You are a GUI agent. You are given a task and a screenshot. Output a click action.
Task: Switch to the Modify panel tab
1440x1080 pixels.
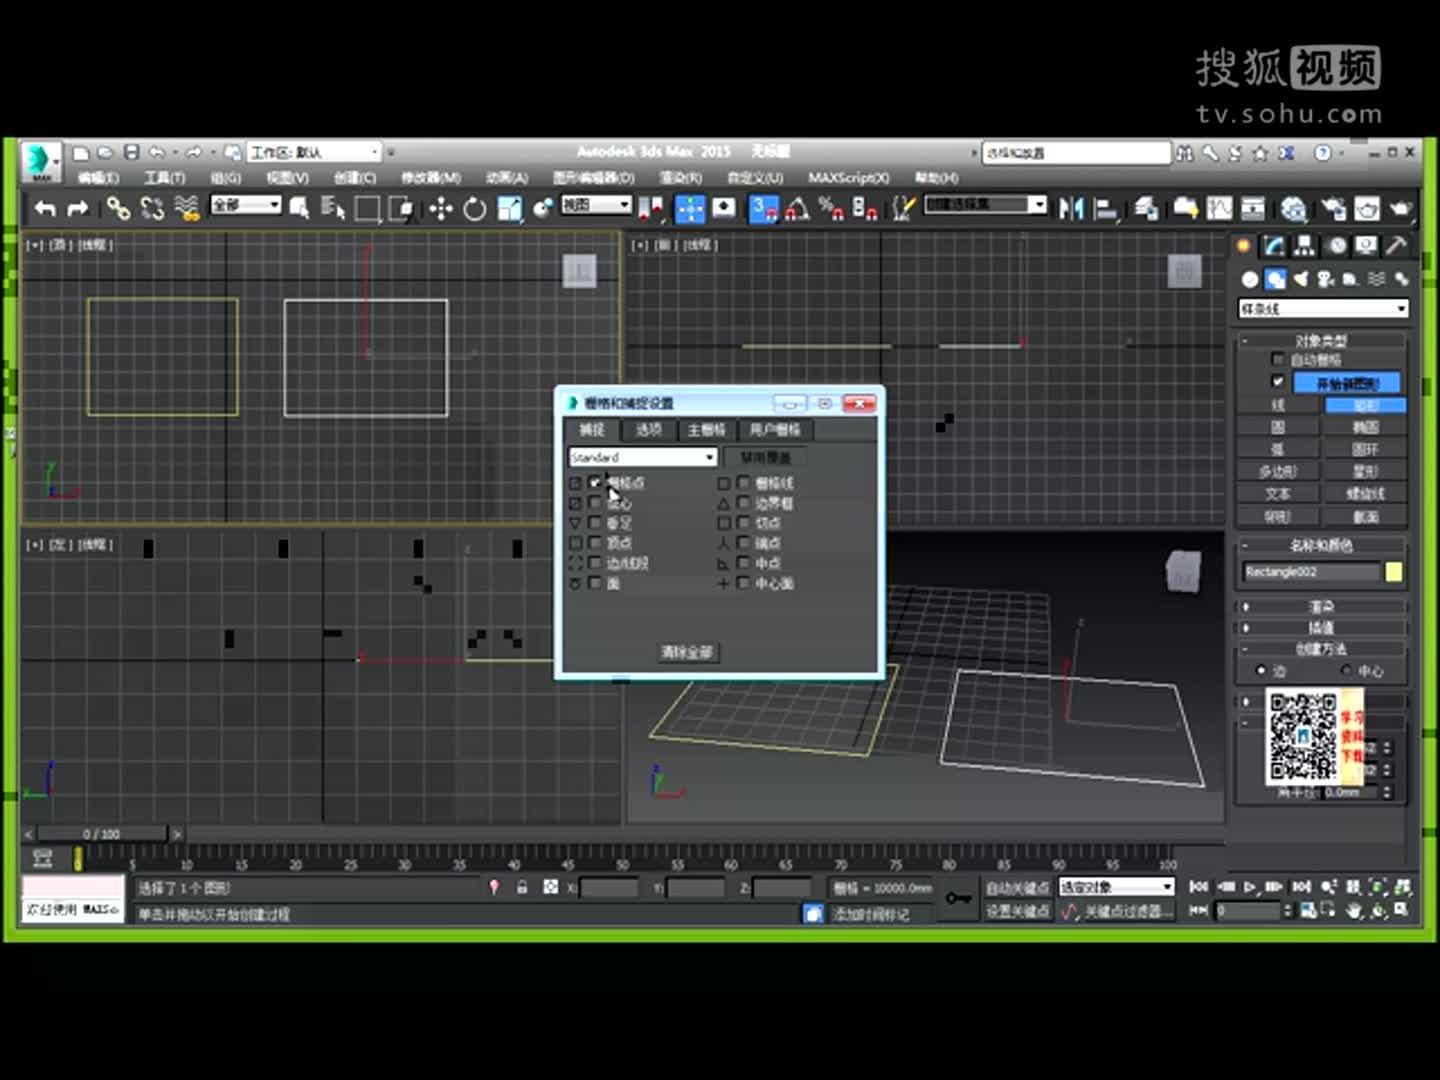point(1274,247)
